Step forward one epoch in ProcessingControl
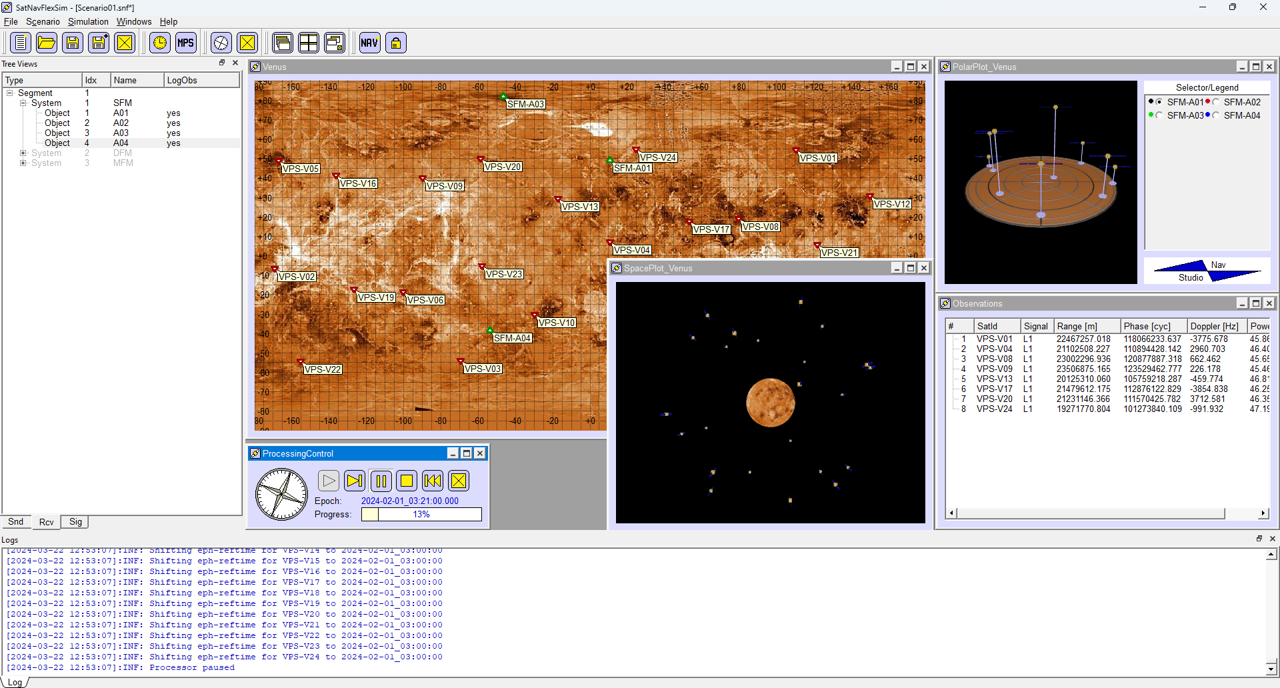The image size is (1280, 688). click(x=355, y=481)
